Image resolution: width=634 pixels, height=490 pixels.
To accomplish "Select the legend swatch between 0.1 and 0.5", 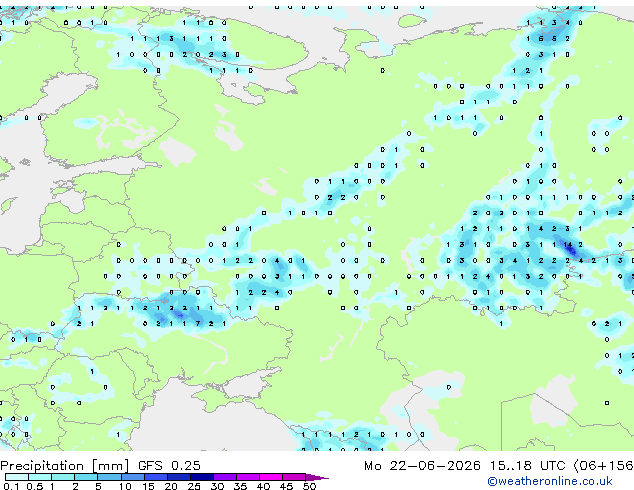I will tap(17, 477).
